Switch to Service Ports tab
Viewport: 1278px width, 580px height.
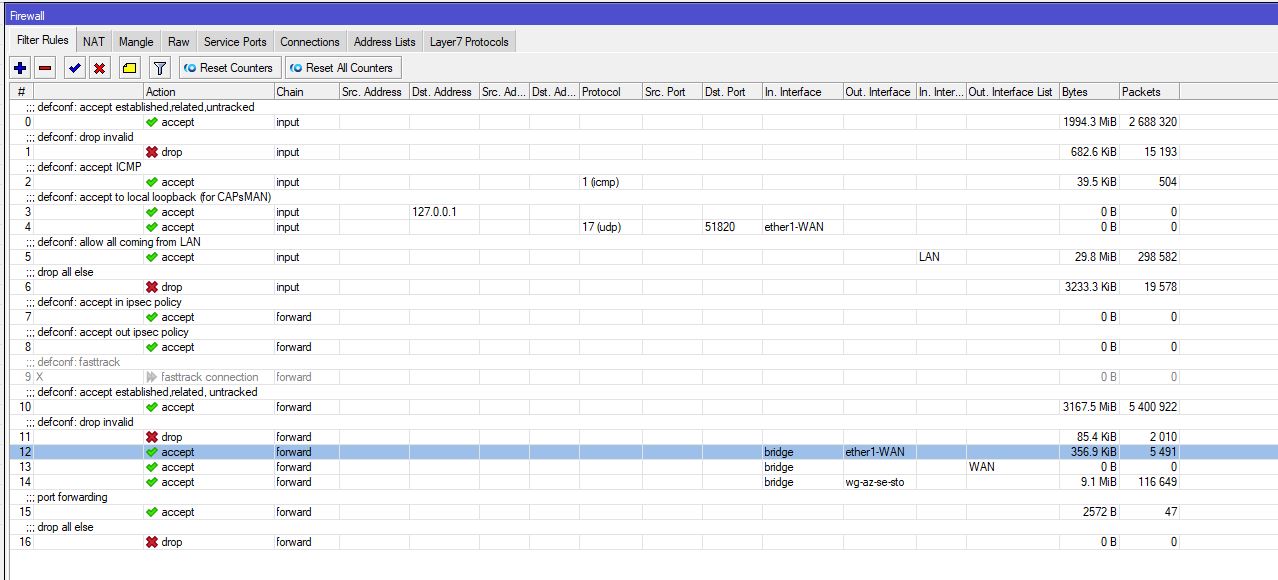coord(235,42)
